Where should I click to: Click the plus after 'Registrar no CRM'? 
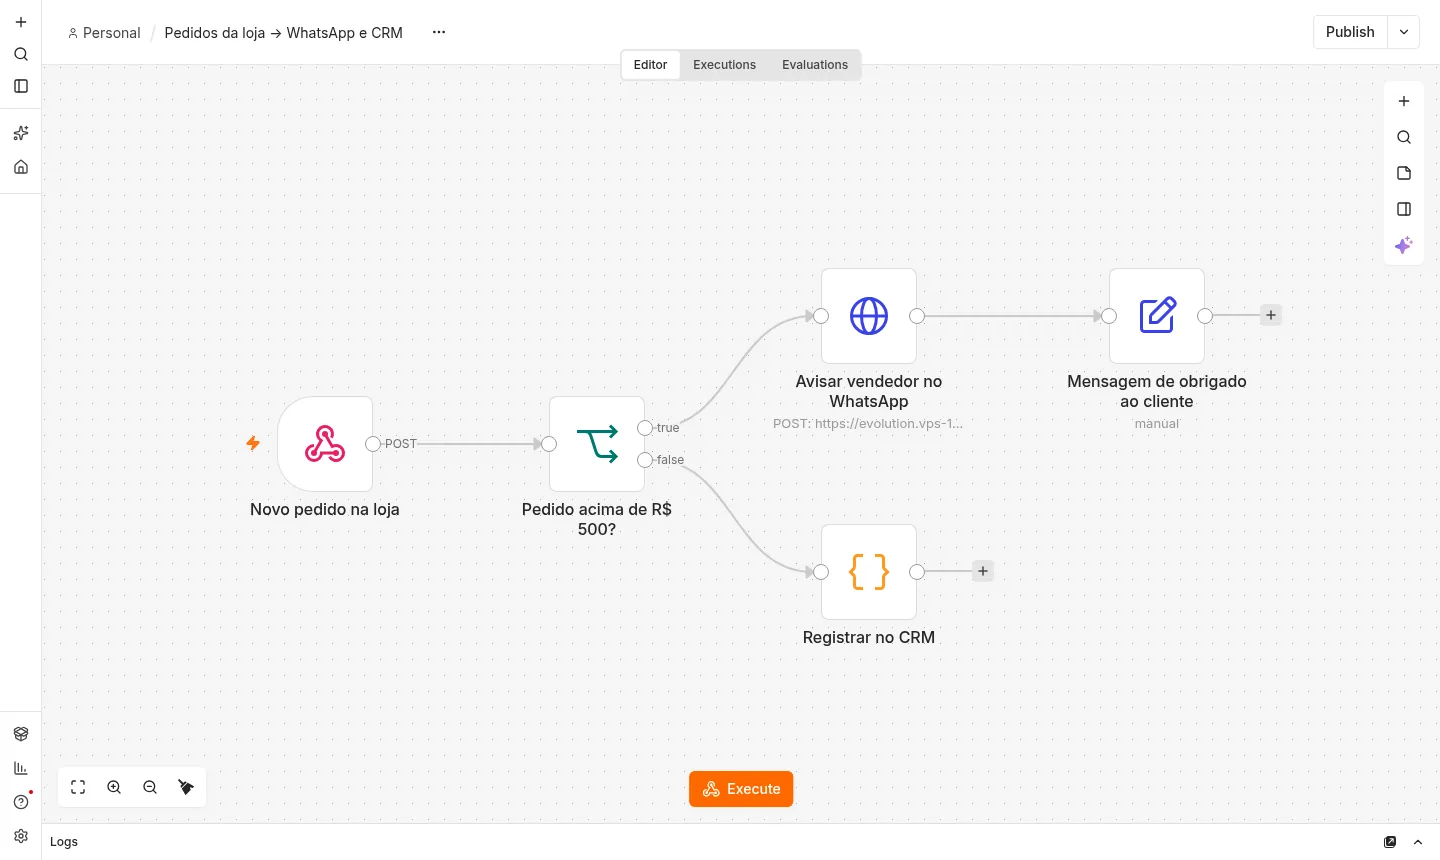[x=983, y=571]
